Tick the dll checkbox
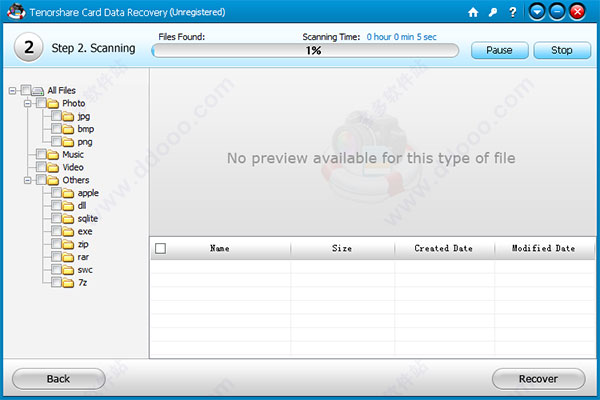 [x=56, y=205]
